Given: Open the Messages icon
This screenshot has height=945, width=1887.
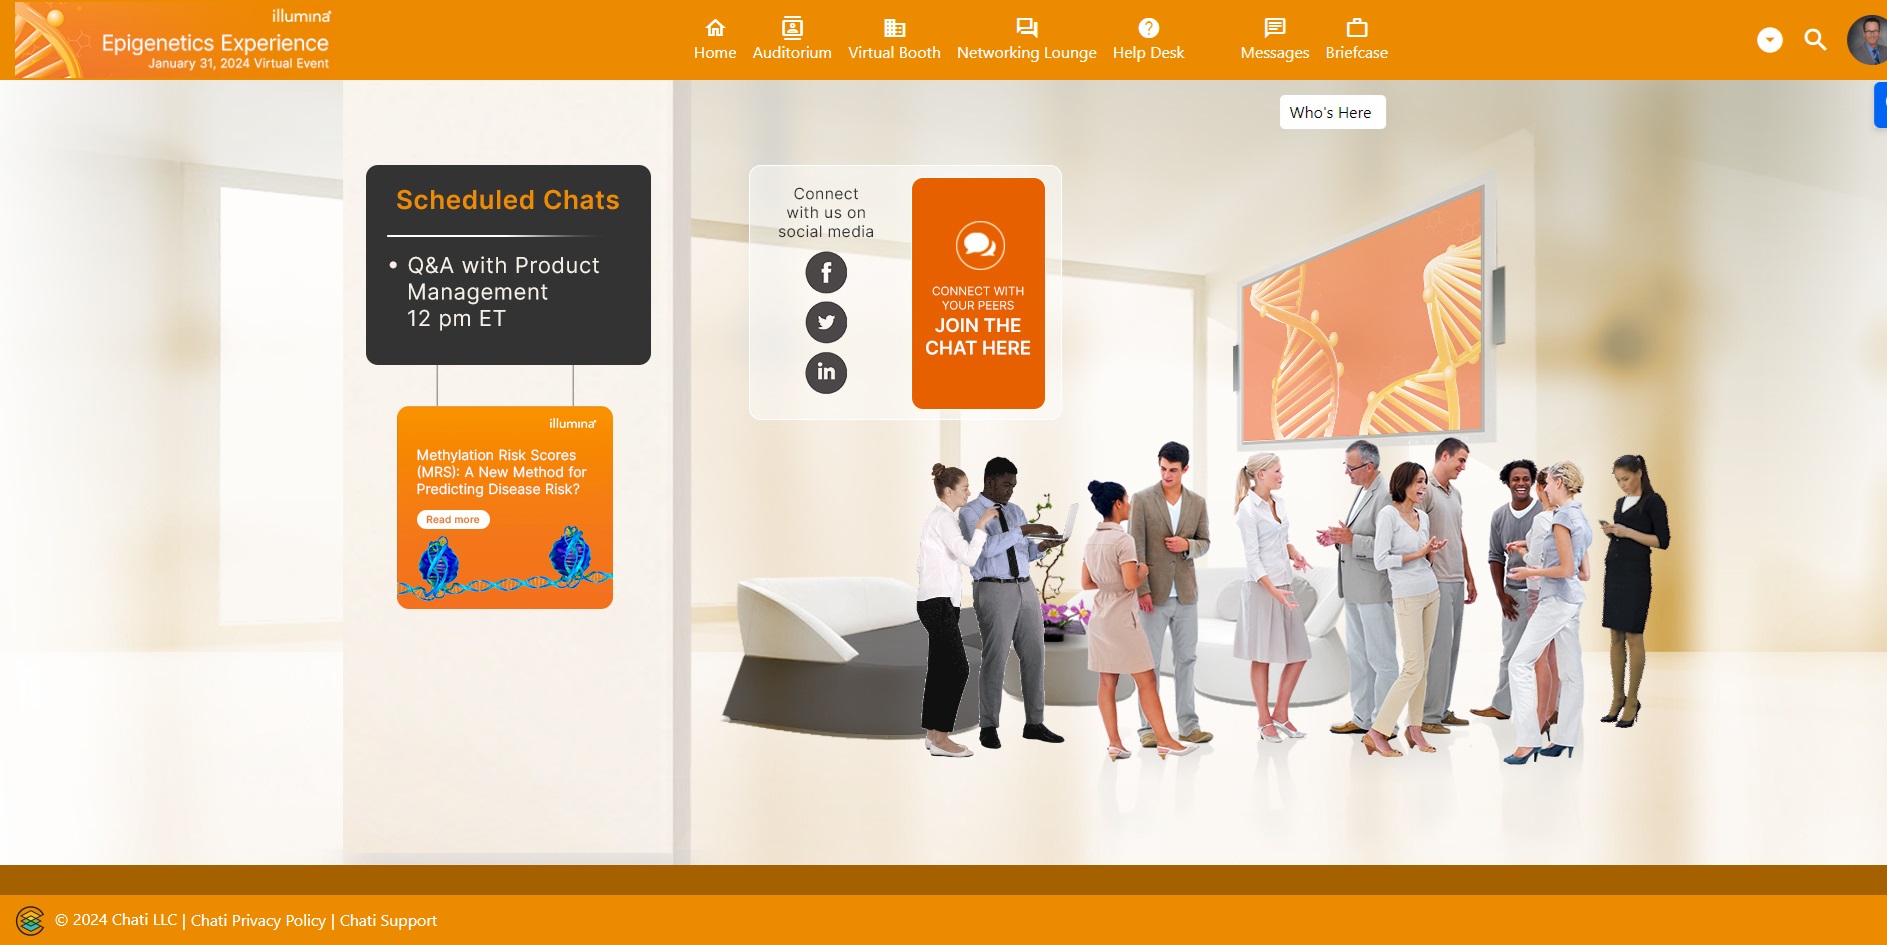Looking at the screenshot, I should click(x=1274, y=28).
